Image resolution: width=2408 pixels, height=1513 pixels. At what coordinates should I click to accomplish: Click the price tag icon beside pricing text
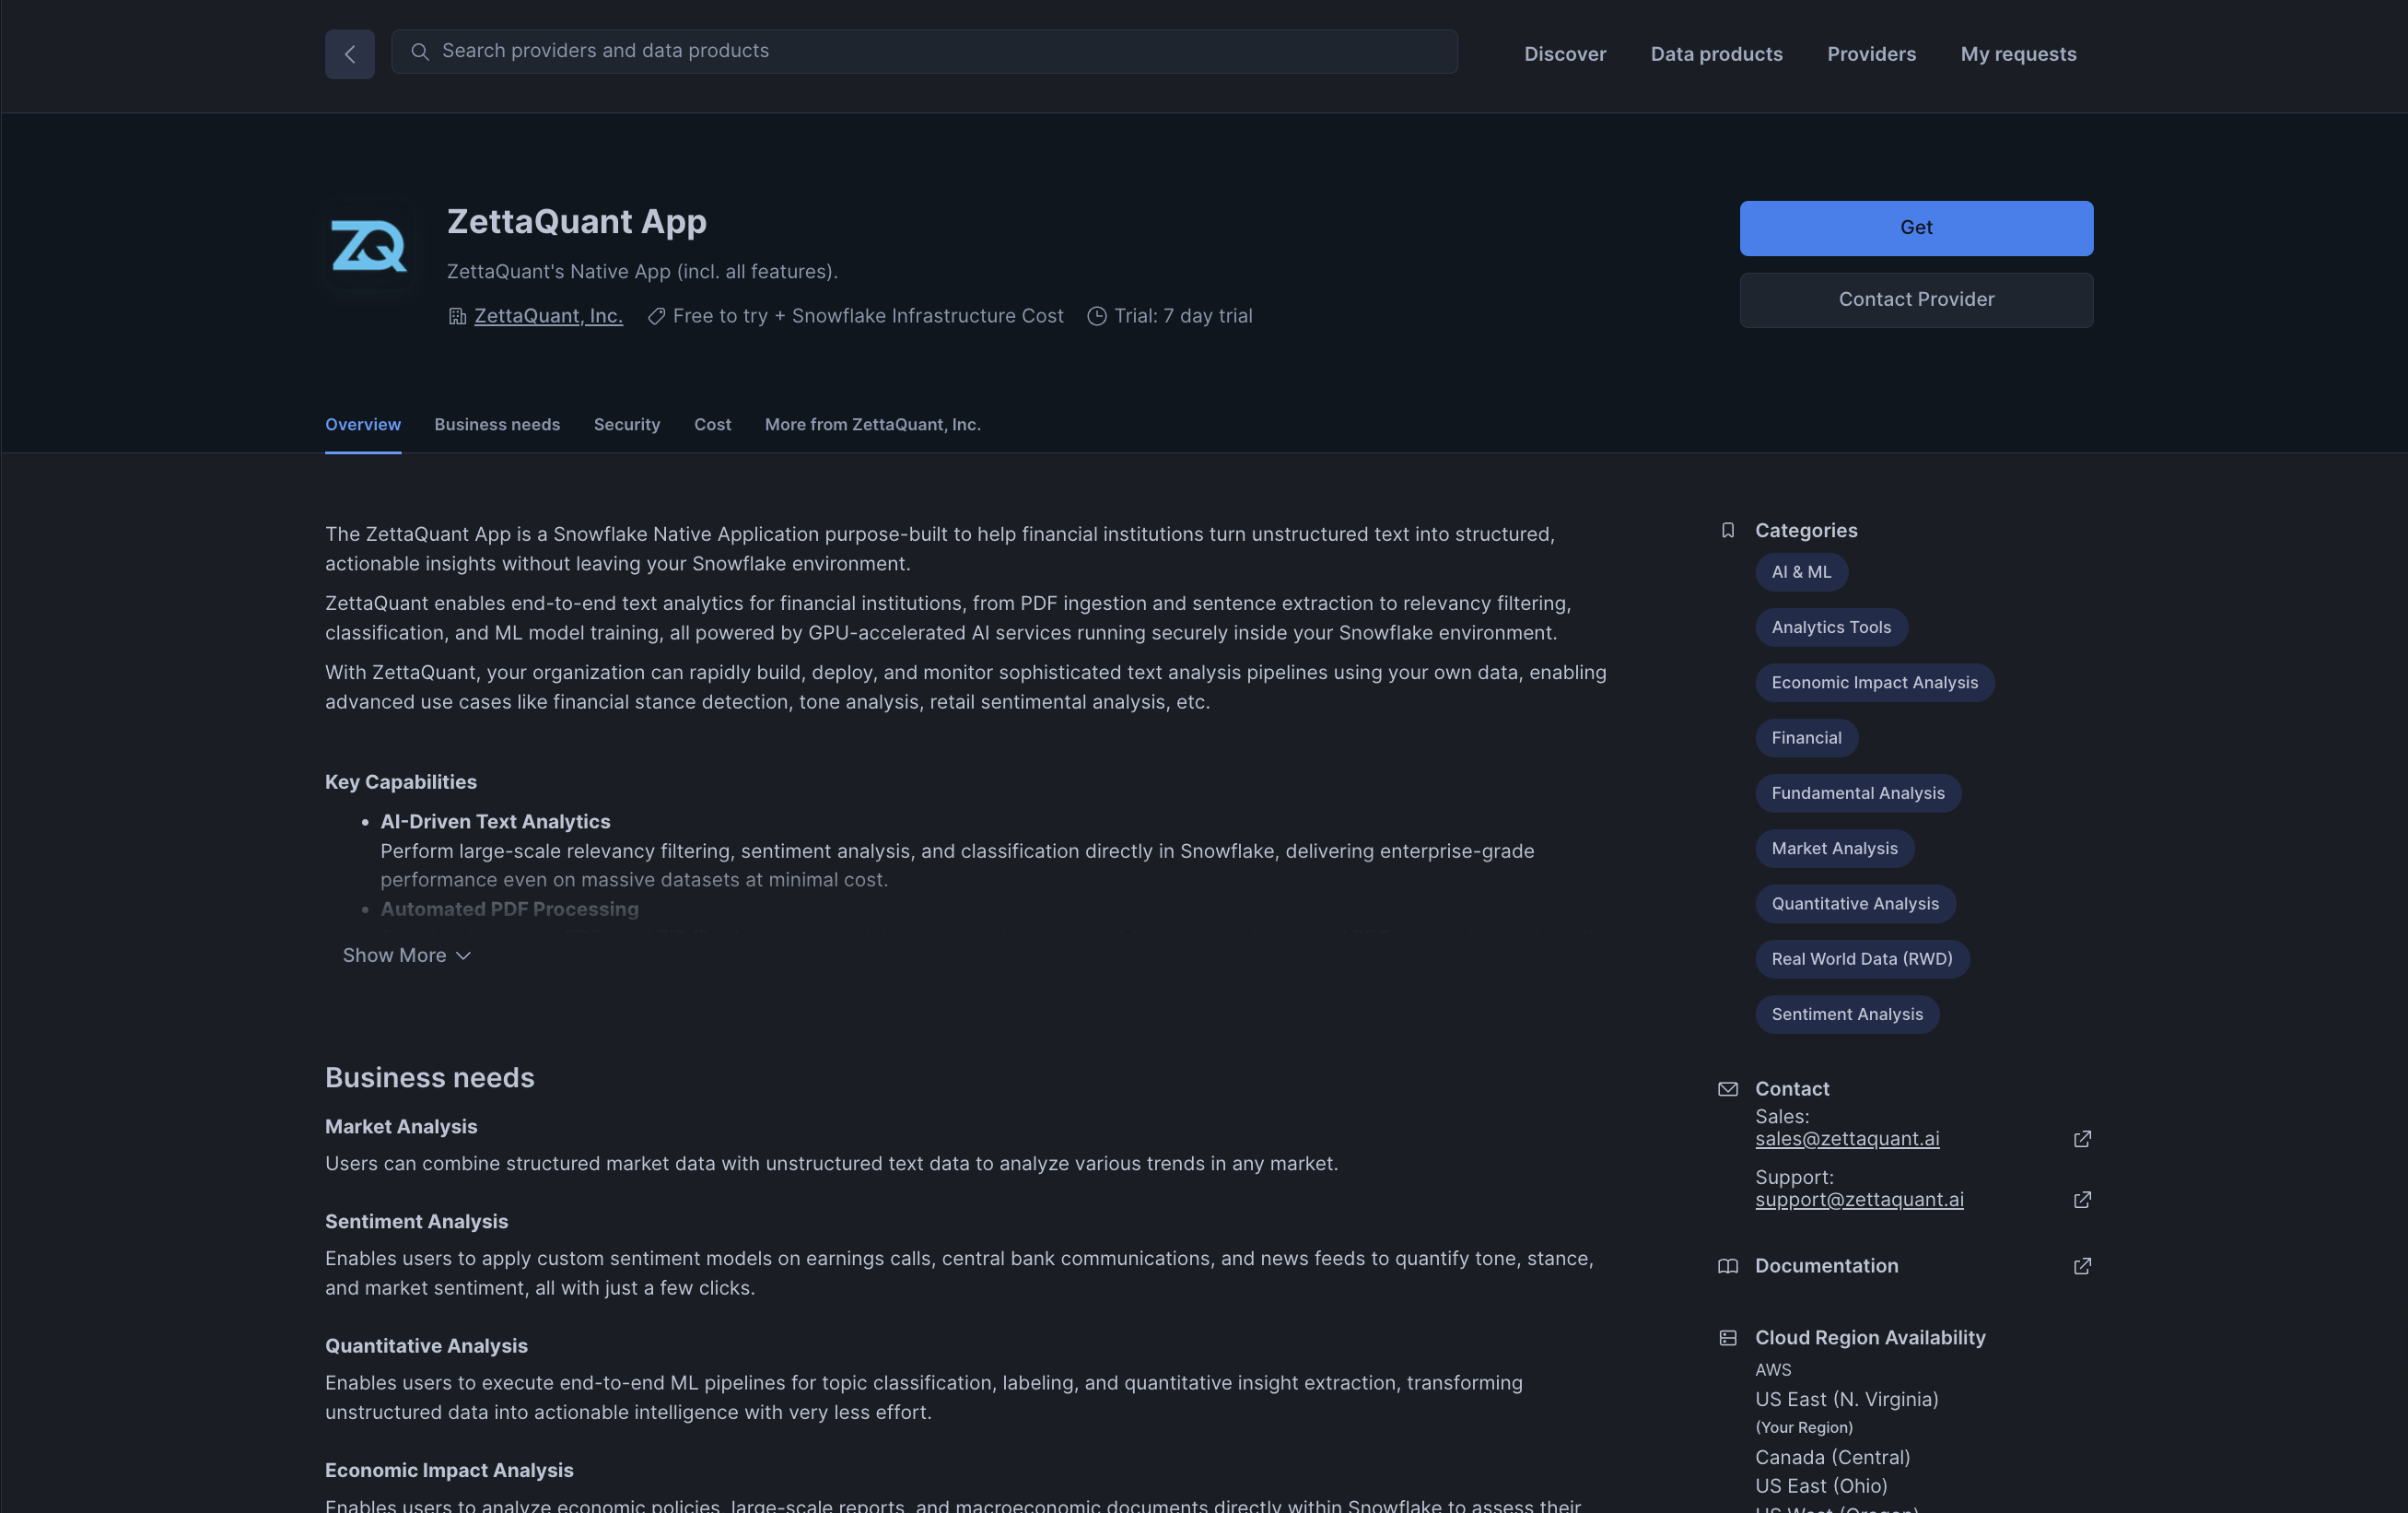(656, 315)
